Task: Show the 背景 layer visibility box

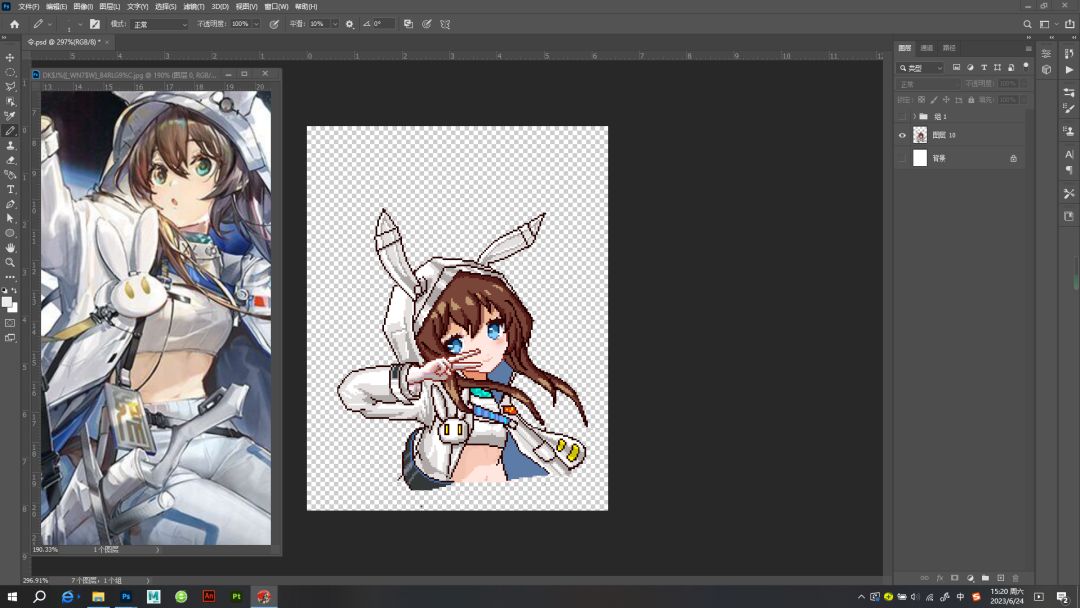Action: pyautogui.click(x=902, y=158)
